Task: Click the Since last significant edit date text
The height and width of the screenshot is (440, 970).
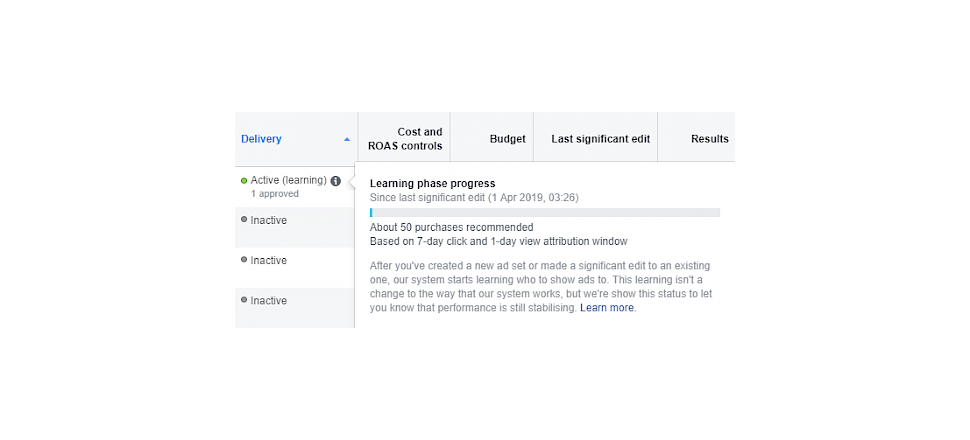Action: (x=474, y=197)
